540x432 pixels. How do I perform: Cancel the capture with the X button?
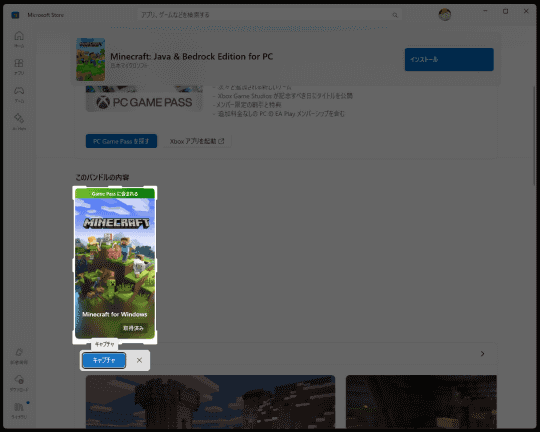(139, 360)
